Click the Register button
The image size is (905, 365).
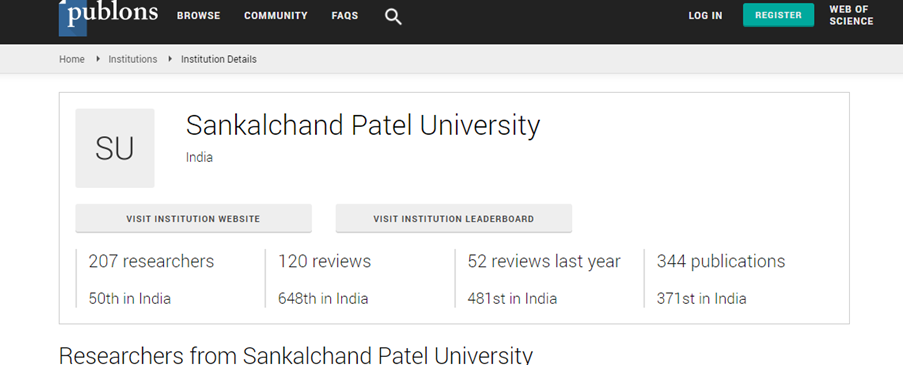[779, 15]
